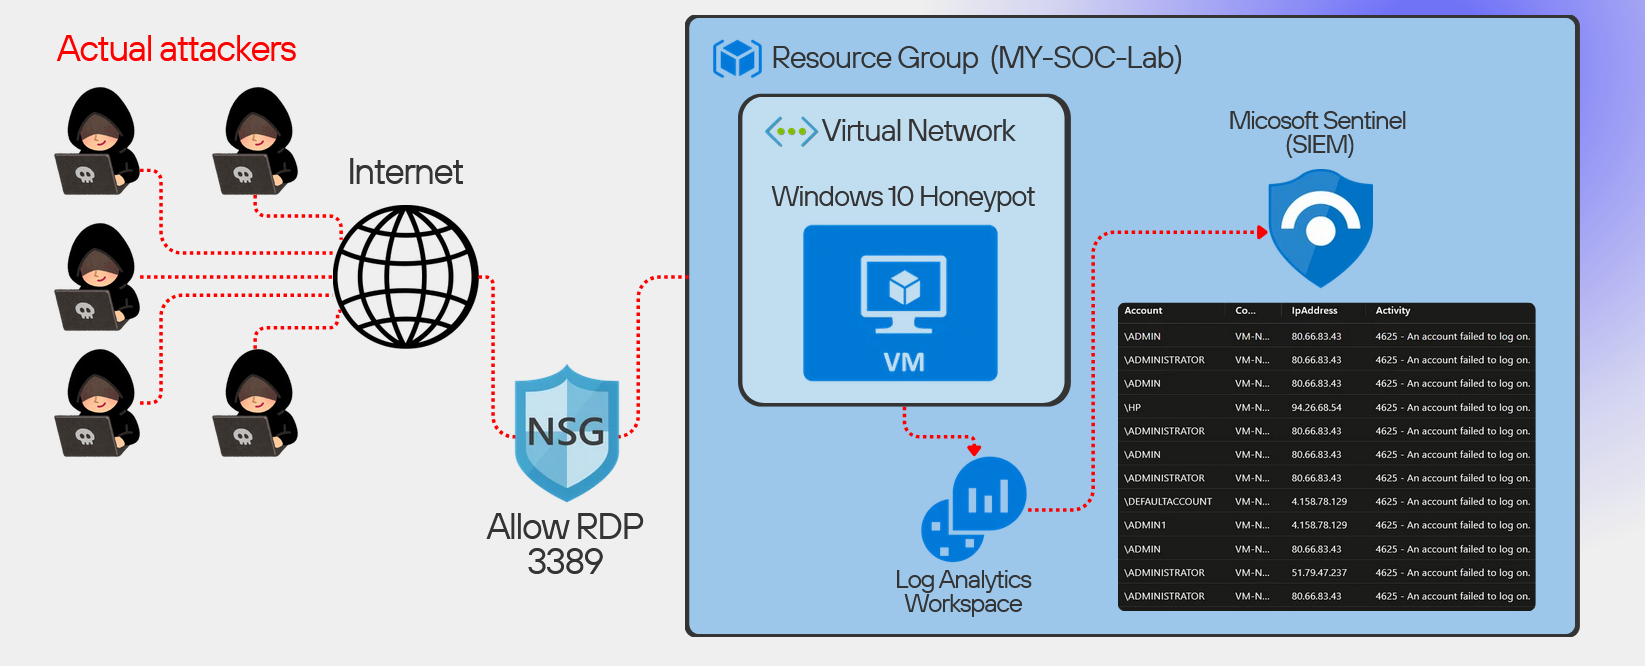
Task: Select the Virtual Network arrows icon
Action: 791,131
